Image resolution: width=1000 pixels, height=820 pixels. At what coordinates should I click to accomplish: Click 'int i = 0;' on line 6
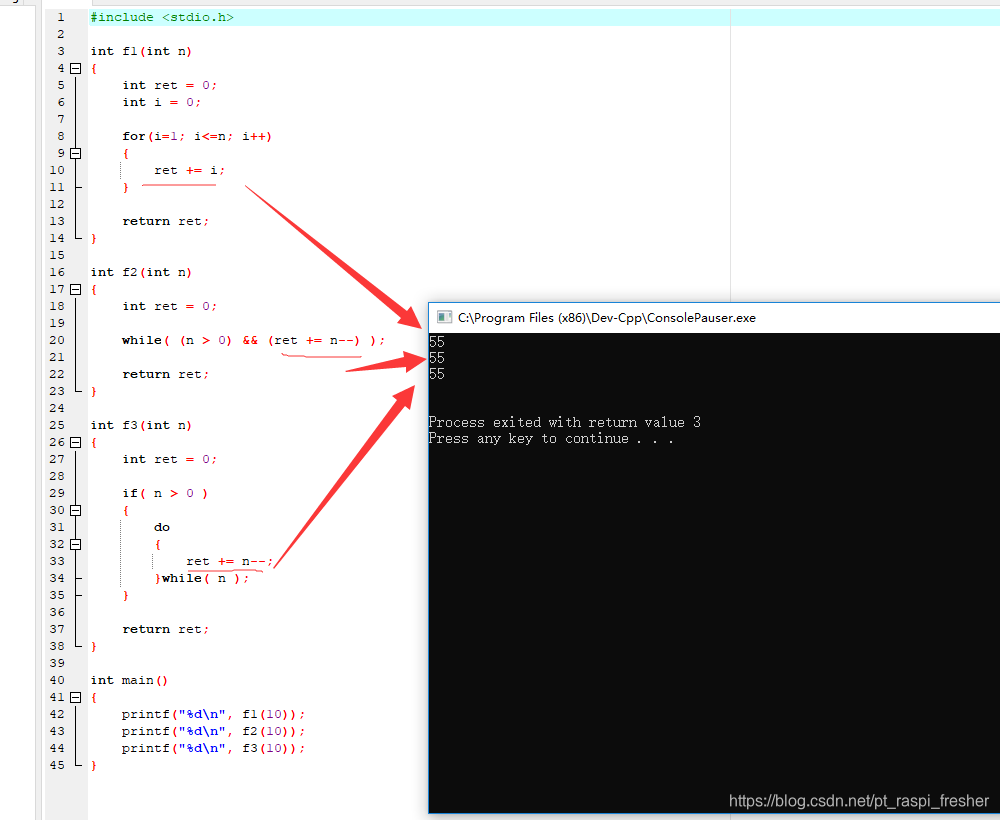tap(161, 102)
